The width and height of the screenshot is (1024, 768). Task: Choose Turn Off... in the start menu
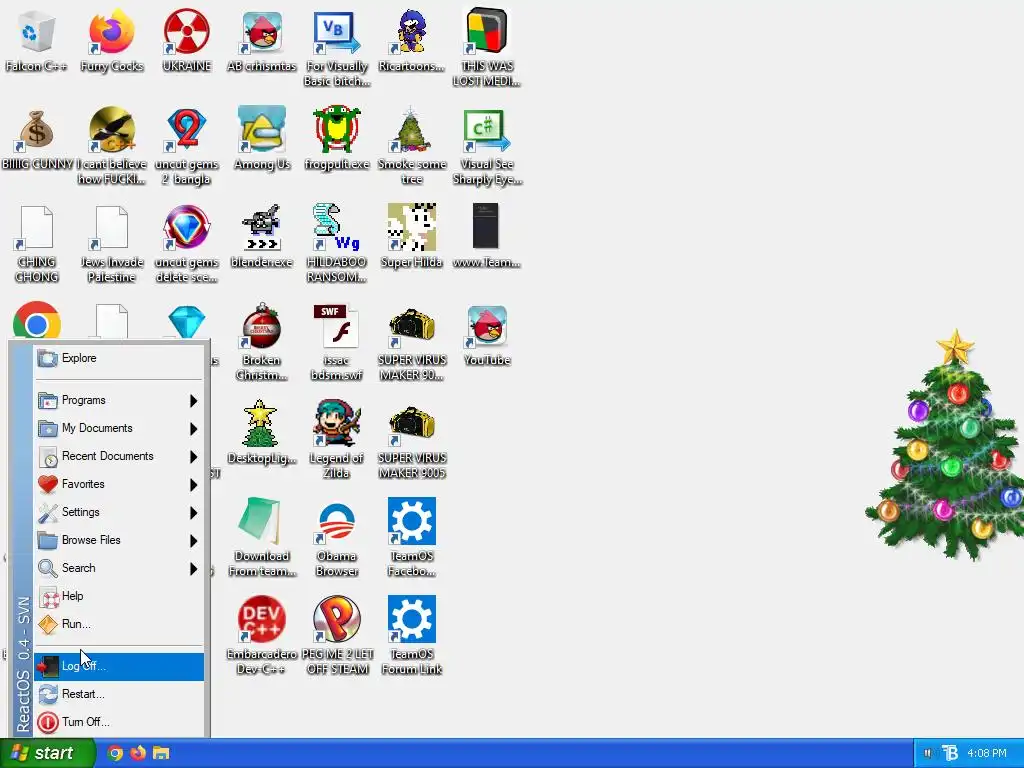120,722
